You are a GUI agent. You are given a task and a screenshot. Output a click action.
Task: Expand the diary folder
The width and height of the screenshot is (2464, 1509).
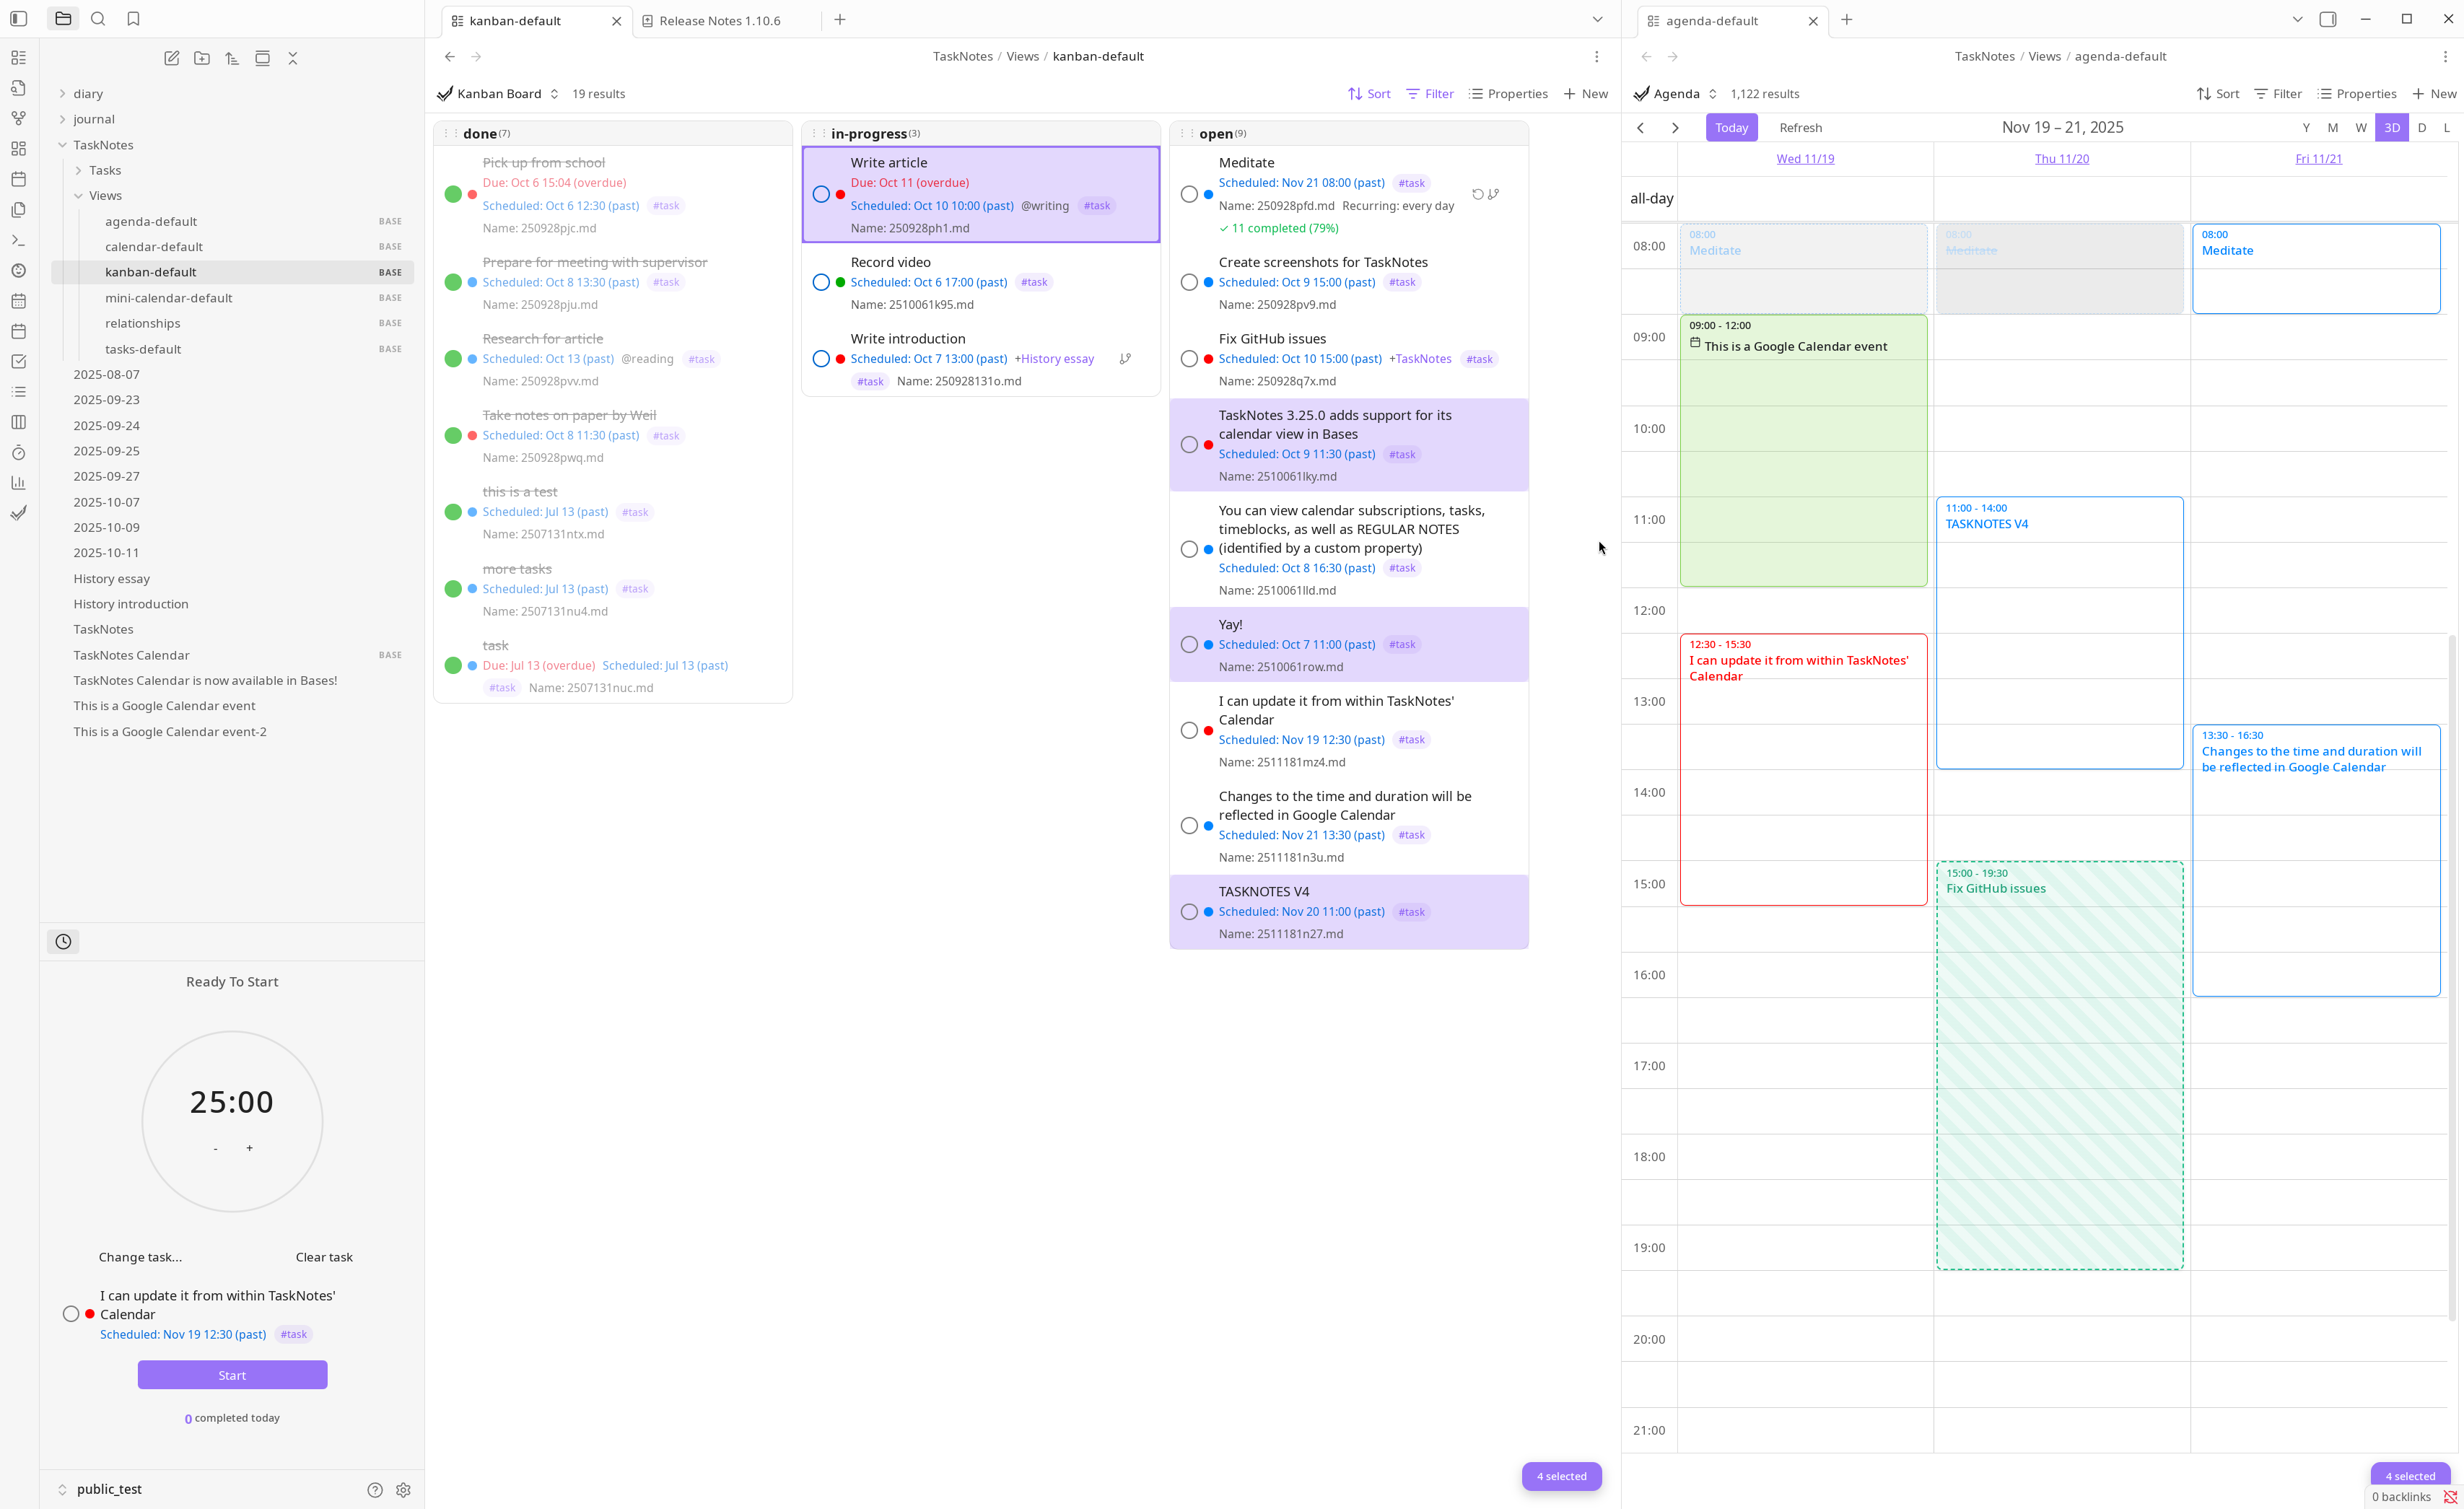pyautogui.click(x=62, y=93)
